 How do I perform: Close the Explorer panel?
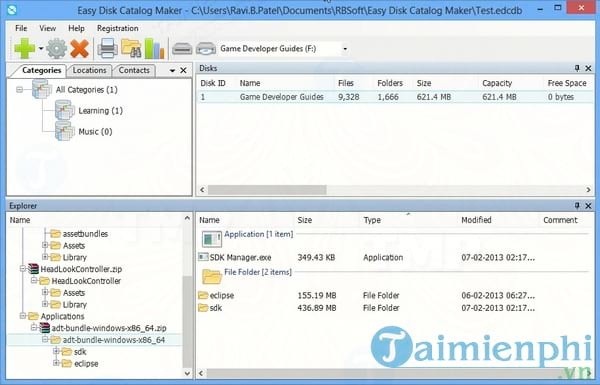click(589, 206)
